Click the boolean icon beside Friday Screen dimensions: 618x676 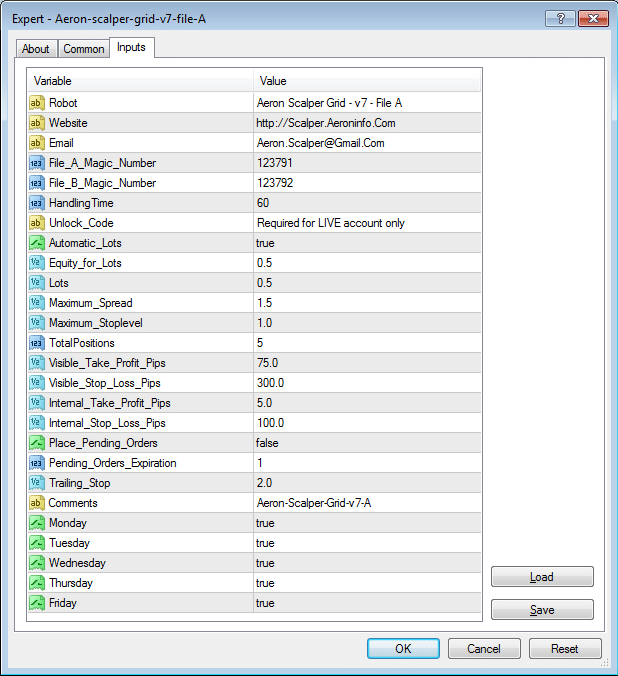point(37,603)
